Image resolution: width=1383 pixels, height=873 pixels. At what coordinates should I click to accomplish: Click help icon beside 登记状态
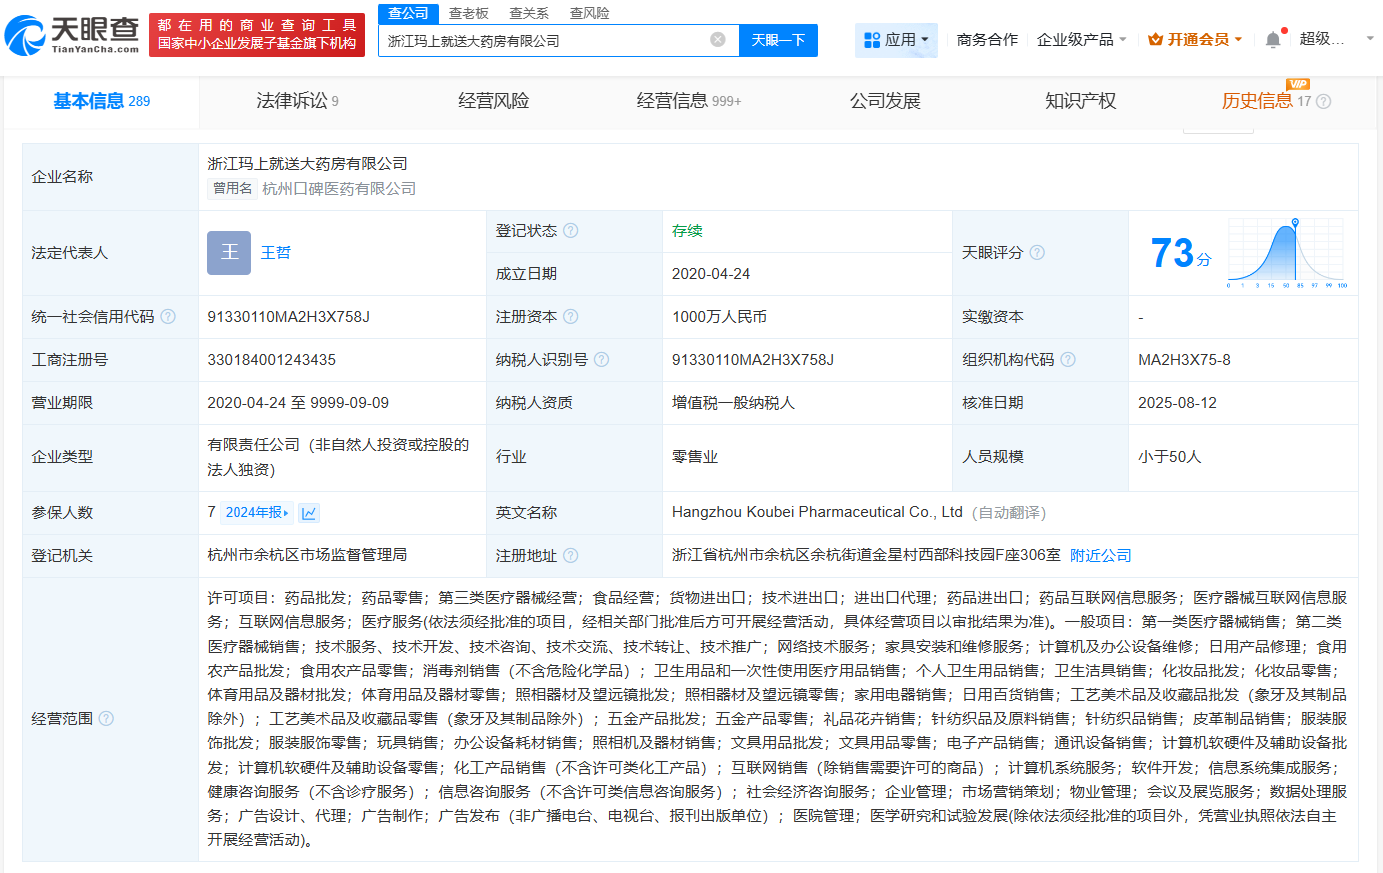coord(570,231)
